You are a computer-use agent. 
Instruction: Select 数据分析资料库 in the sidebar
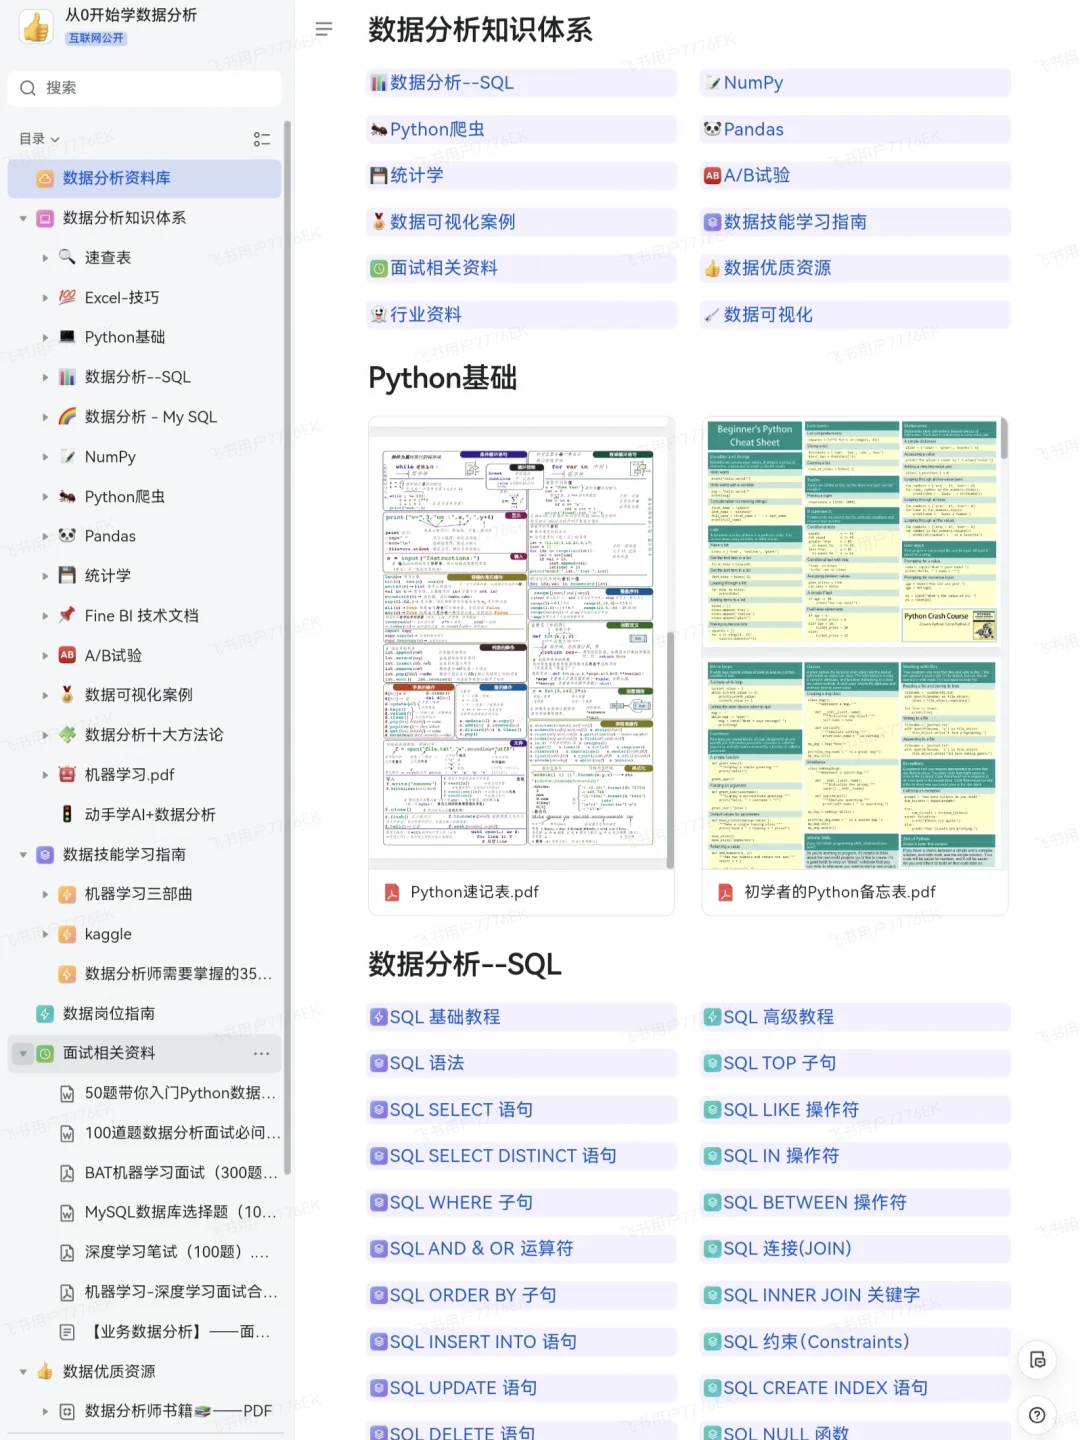tap(115, 178)
